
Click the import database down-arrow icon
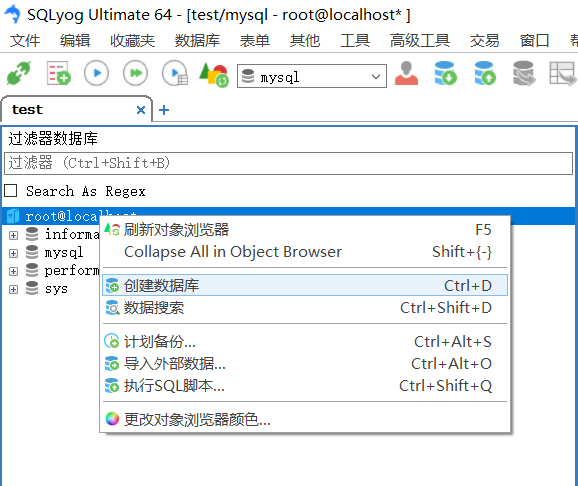[x=445, y=73]
